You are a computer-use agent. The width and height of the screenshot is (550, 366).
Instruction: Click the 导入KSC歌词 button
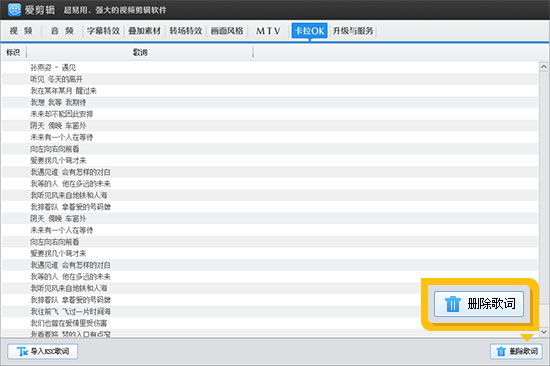point(43,351)
